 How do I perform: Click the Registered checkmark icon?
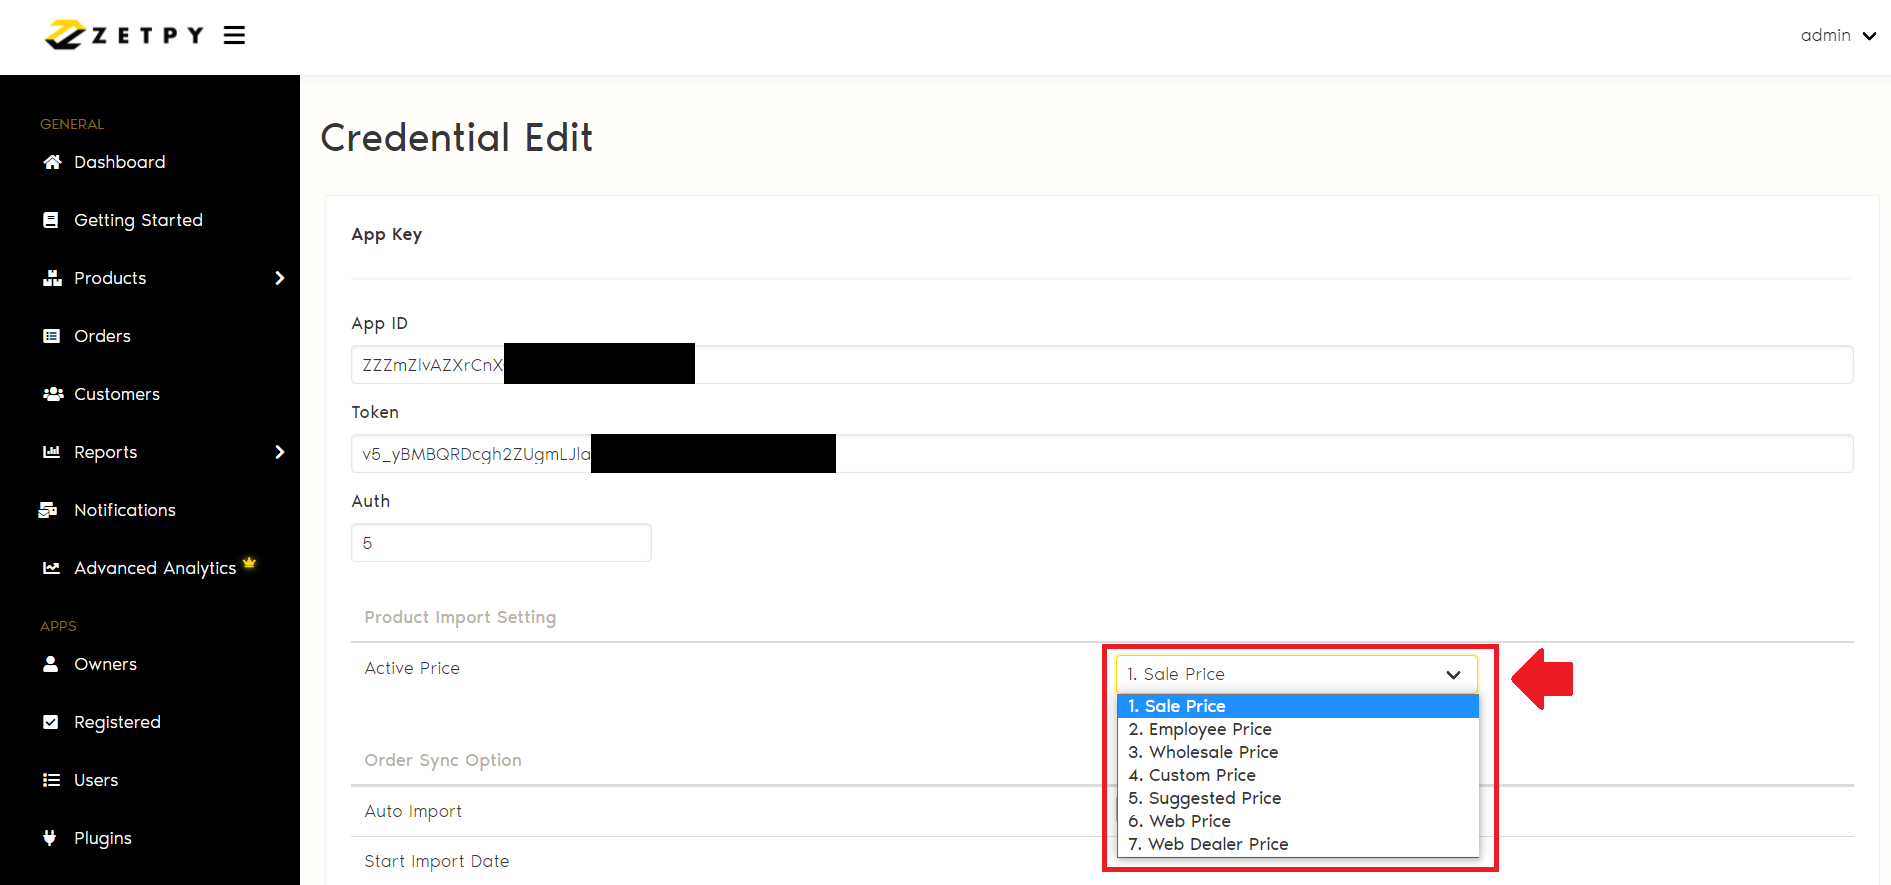pyautogui.click(x=51, y=722)
